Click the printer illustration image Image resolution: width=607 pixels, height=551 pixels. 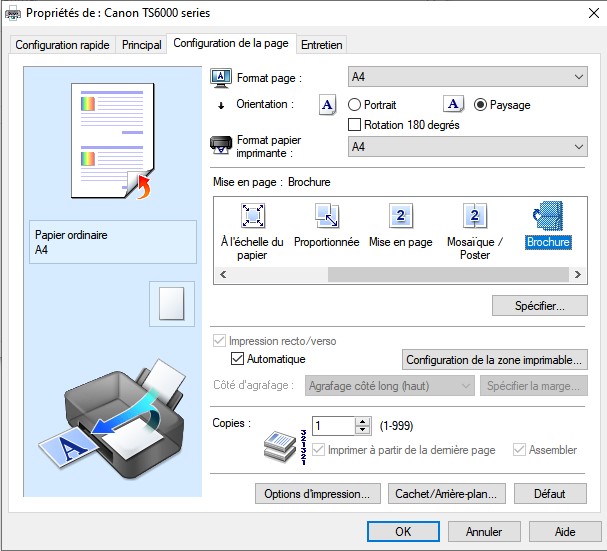[112, 418]
